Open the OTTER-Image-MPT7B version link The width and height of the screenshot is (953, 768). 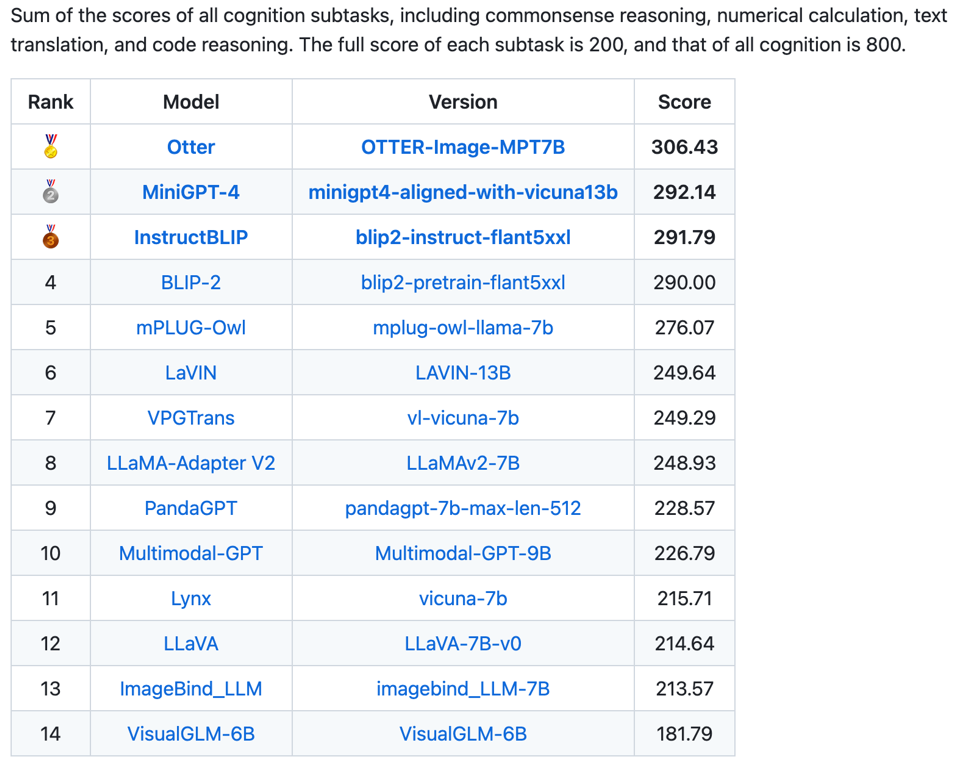click(463, 147)
